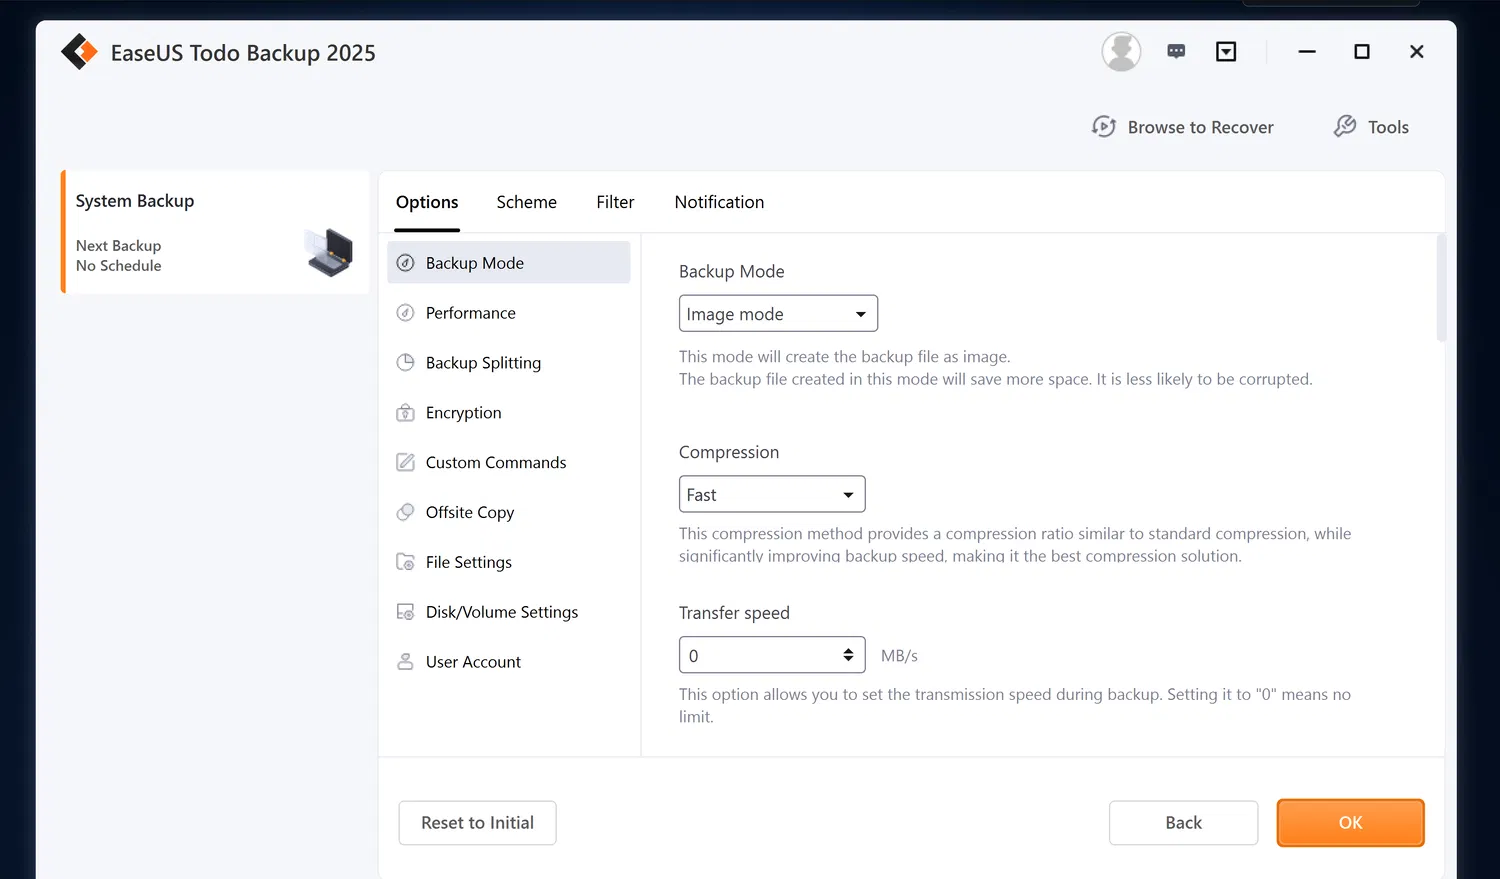Open Tools wrench icon

(x=1345, y=126)
